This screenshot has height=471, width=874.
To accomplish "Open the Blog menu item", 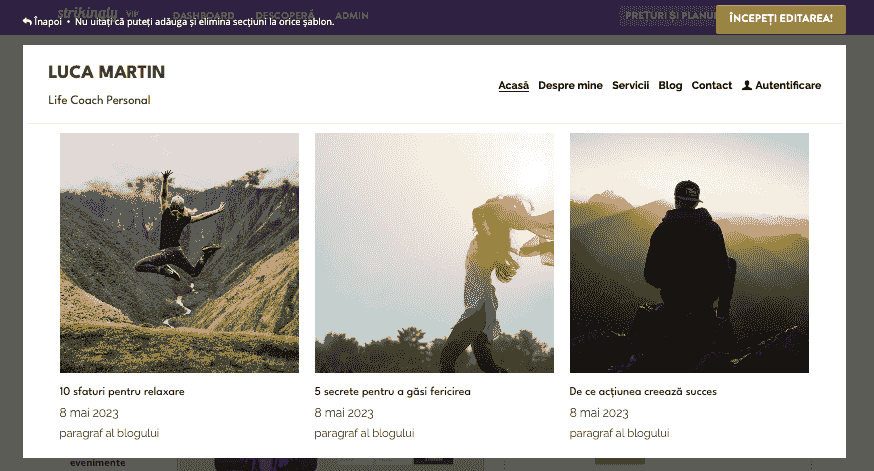I will coord(670,85).
